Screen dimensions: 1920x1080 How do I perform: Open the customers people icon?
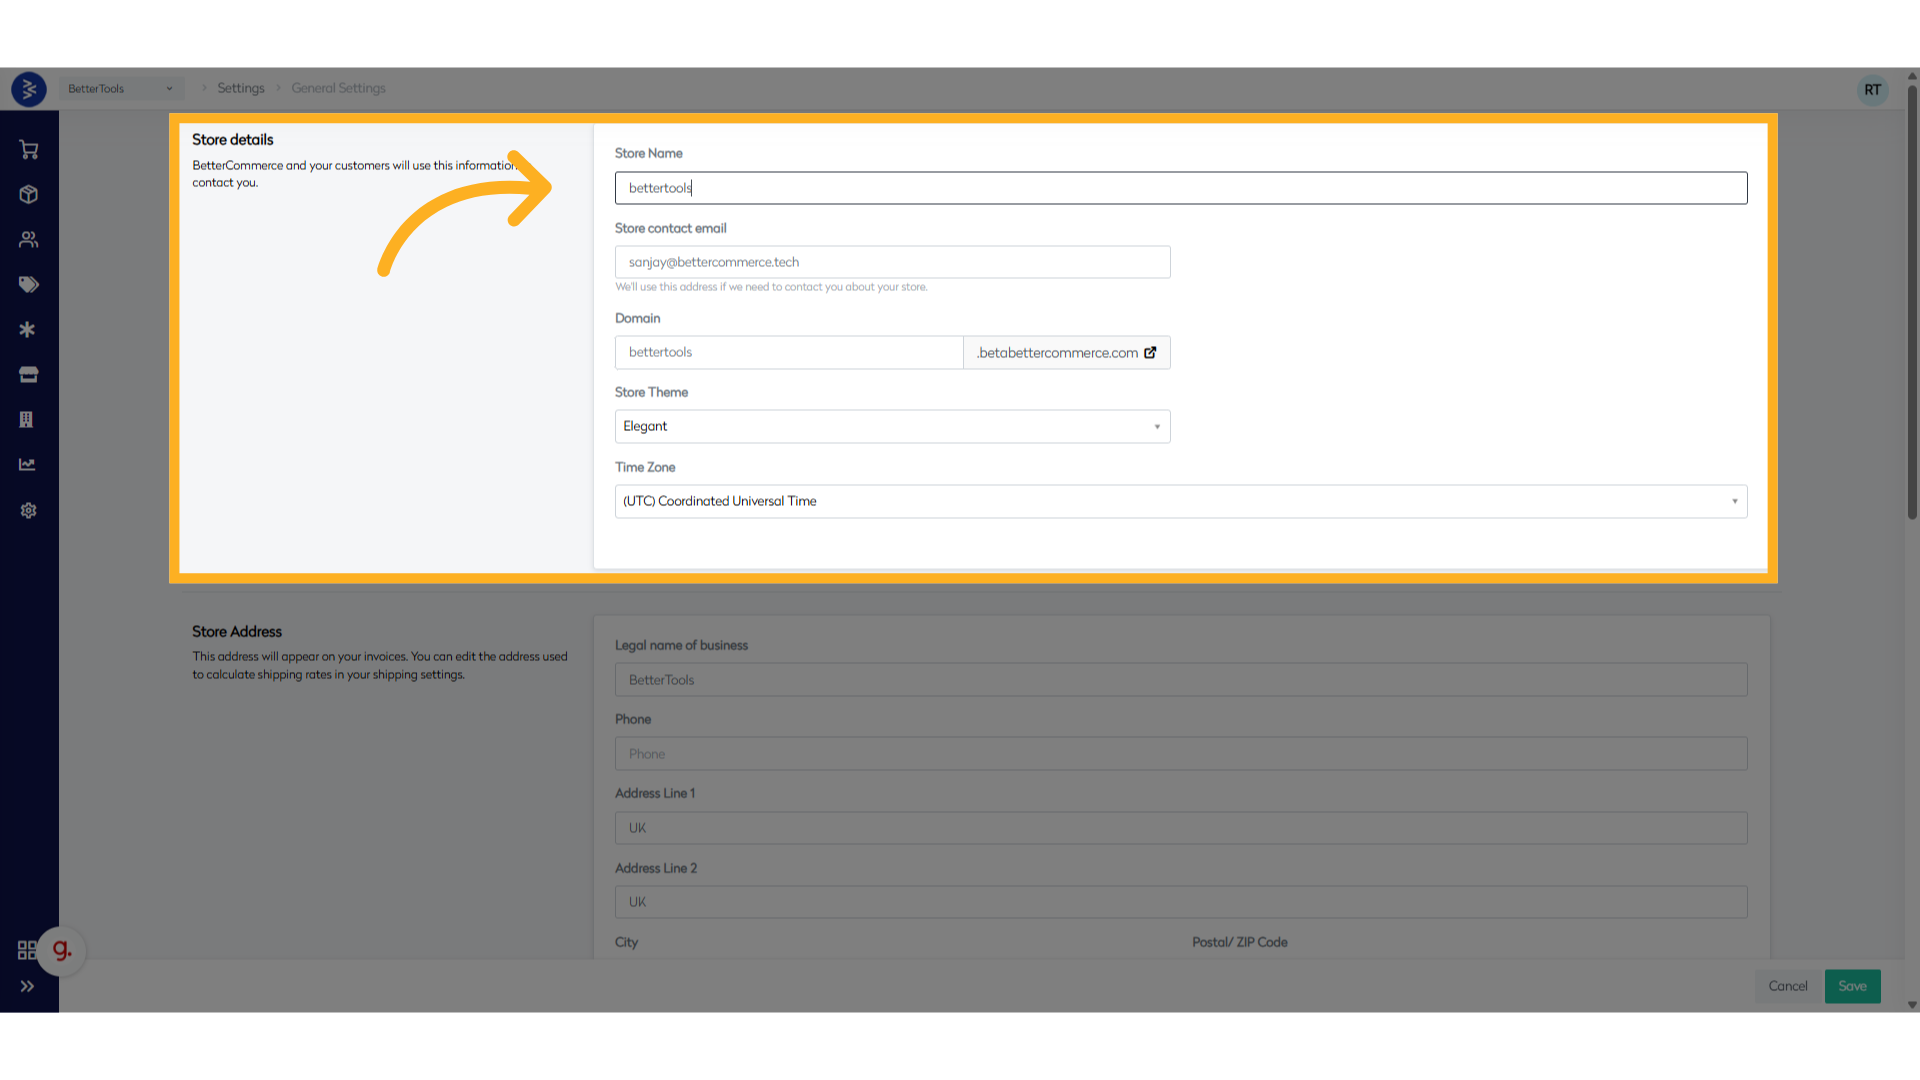click(28, 240)
